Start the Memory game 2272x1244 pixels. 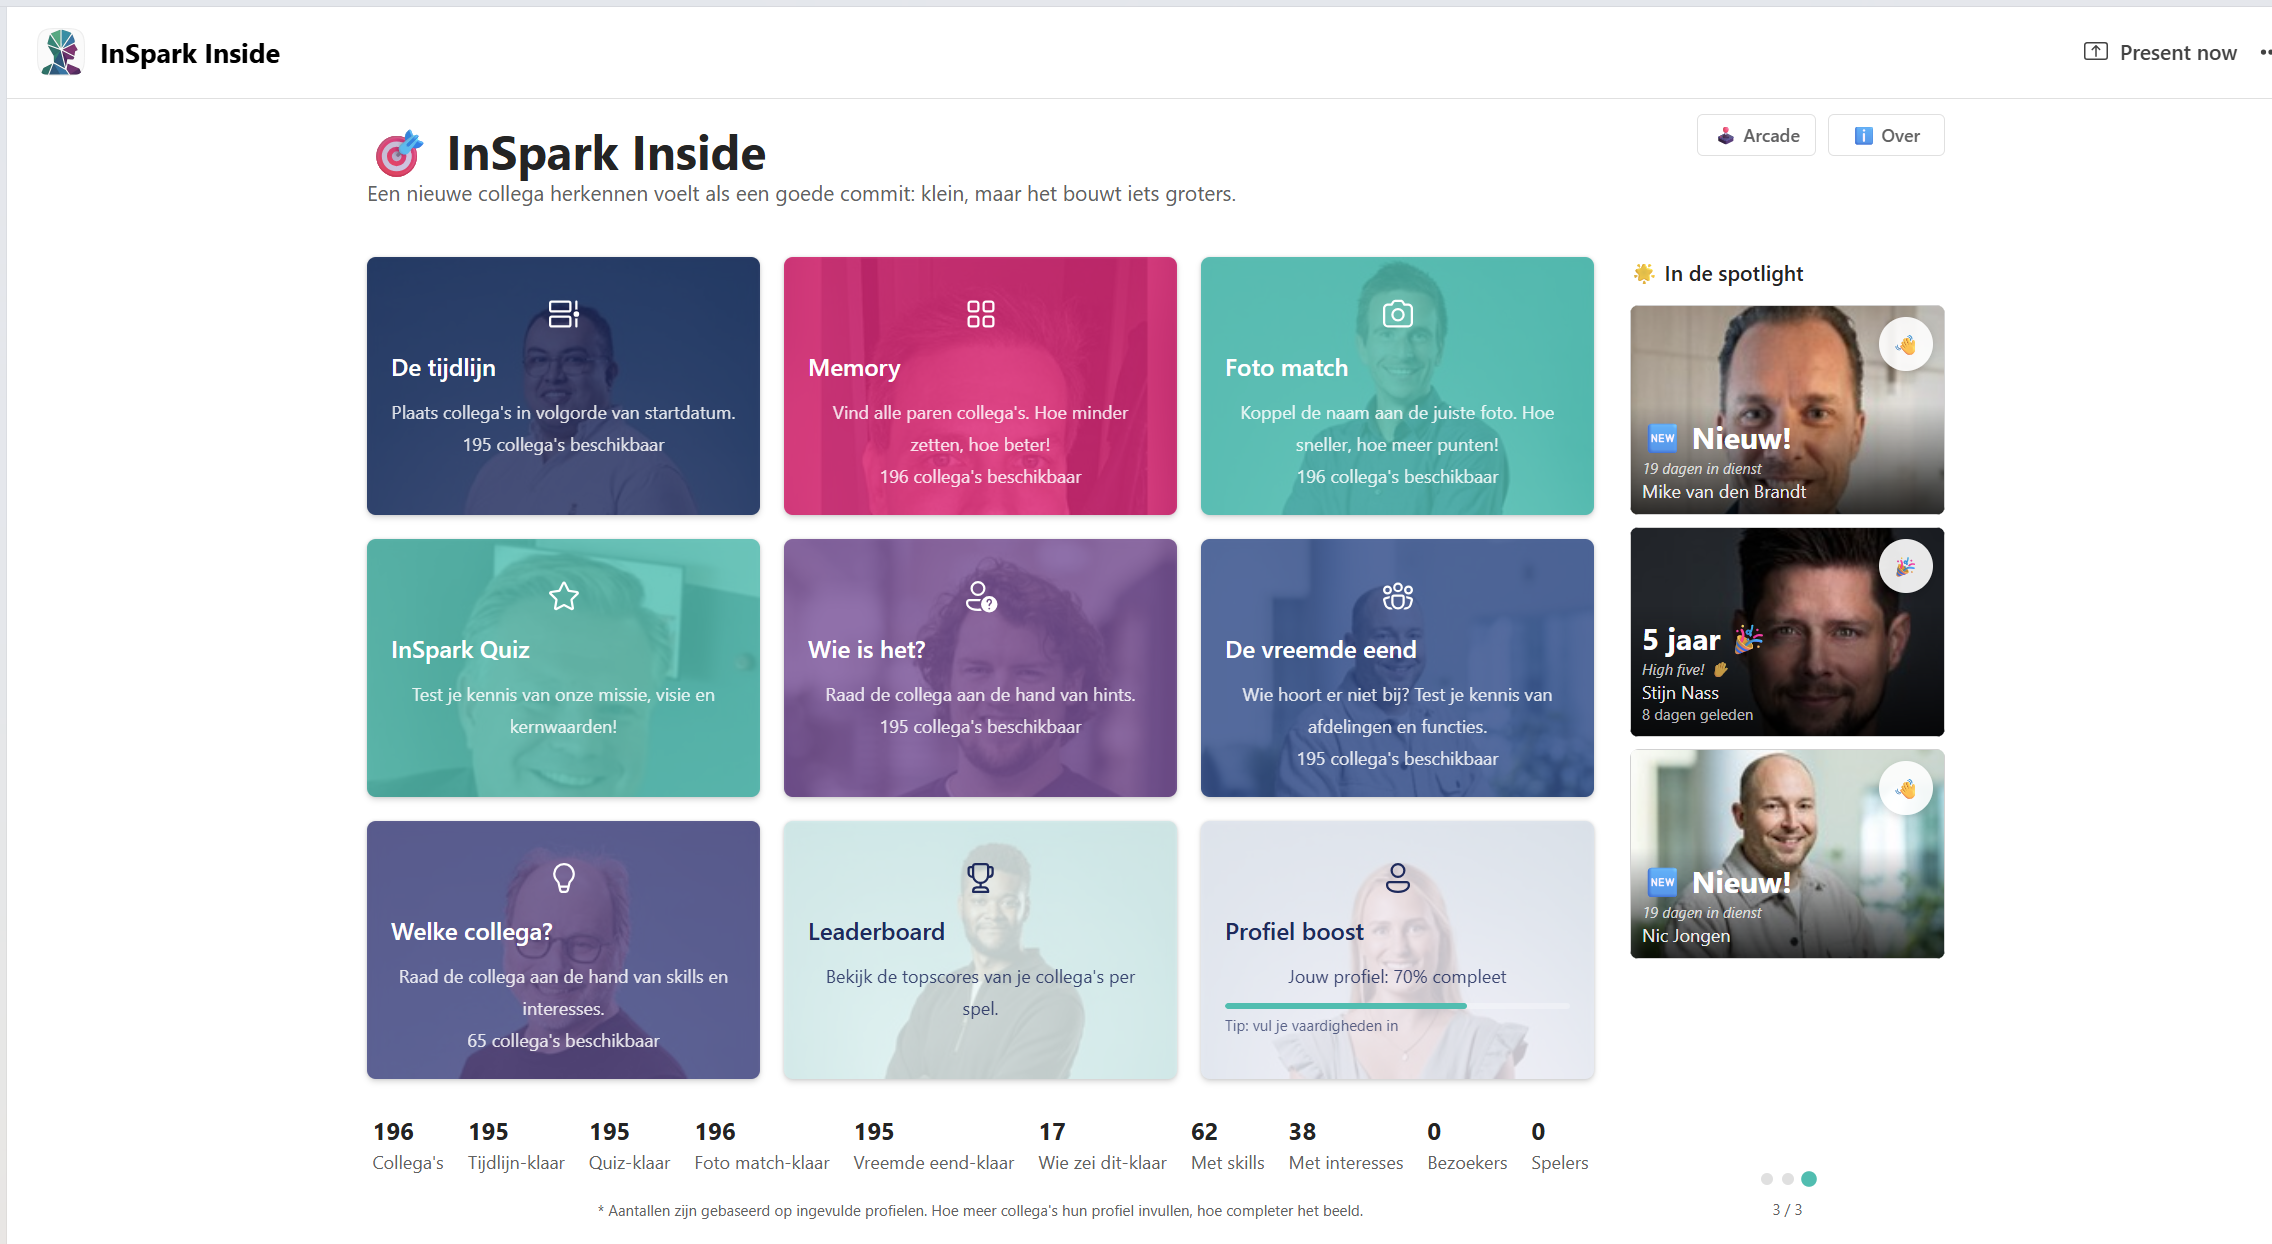coord(980,386)
